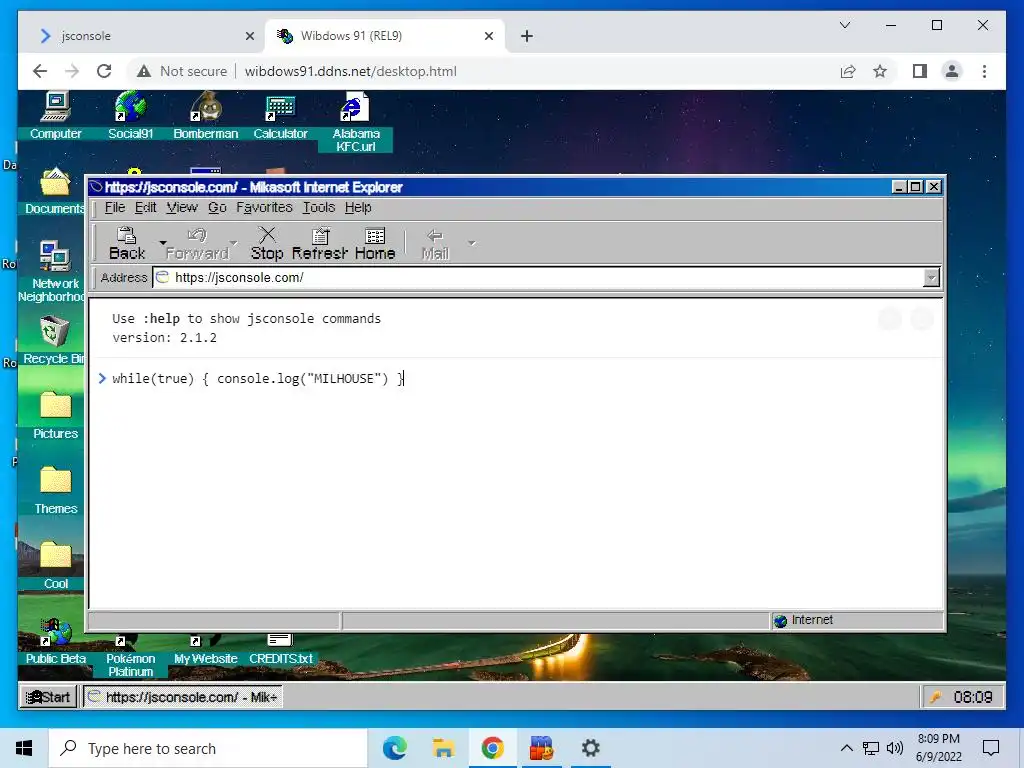This screenshot has width=1024, height=768.
Task: Click the Wibdows 91 tray clock 08:09
Action: pos(972,697)
